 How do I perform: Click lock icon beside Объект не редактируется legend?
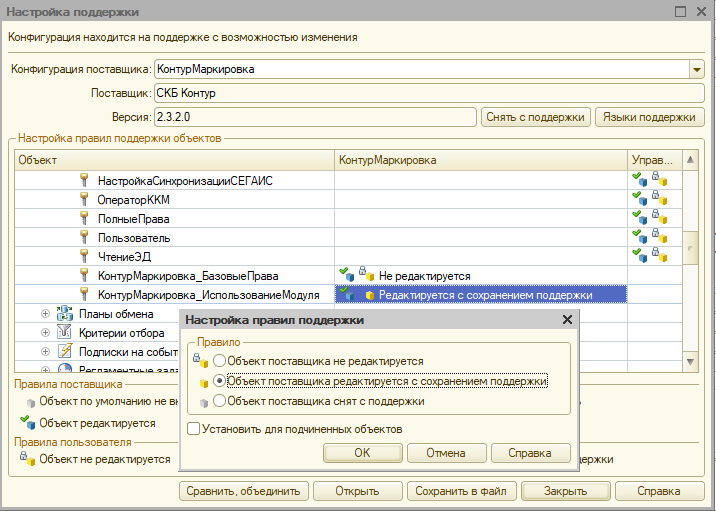[27, 458]
